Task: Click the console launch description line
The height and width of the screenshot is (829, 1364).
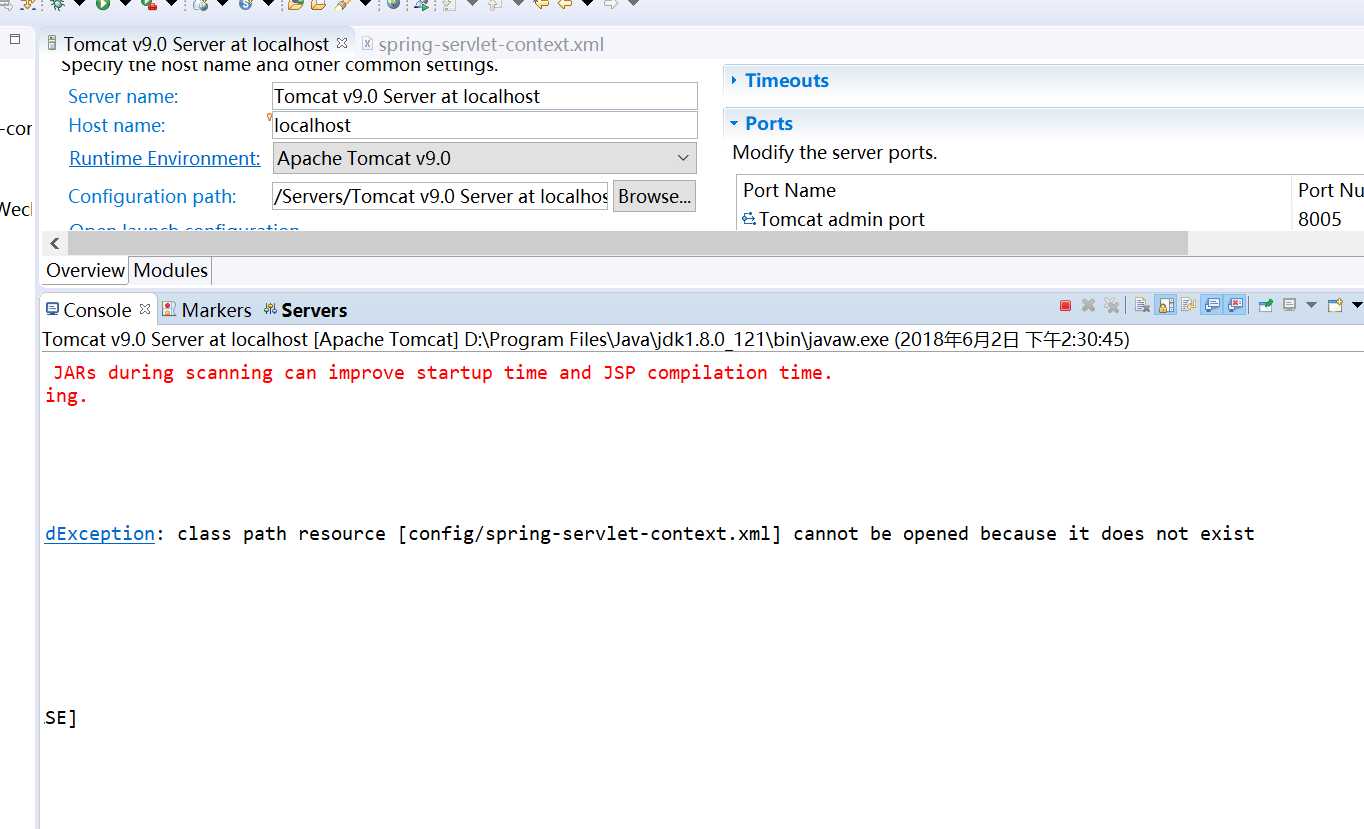Action: (x=586, y=339)
